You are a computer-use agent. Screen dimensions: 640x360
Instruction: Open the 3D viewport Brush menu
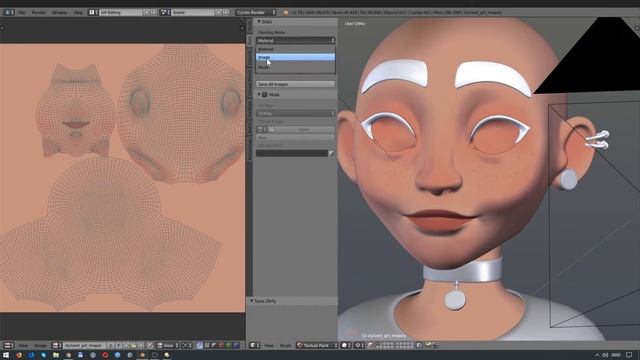285,345
